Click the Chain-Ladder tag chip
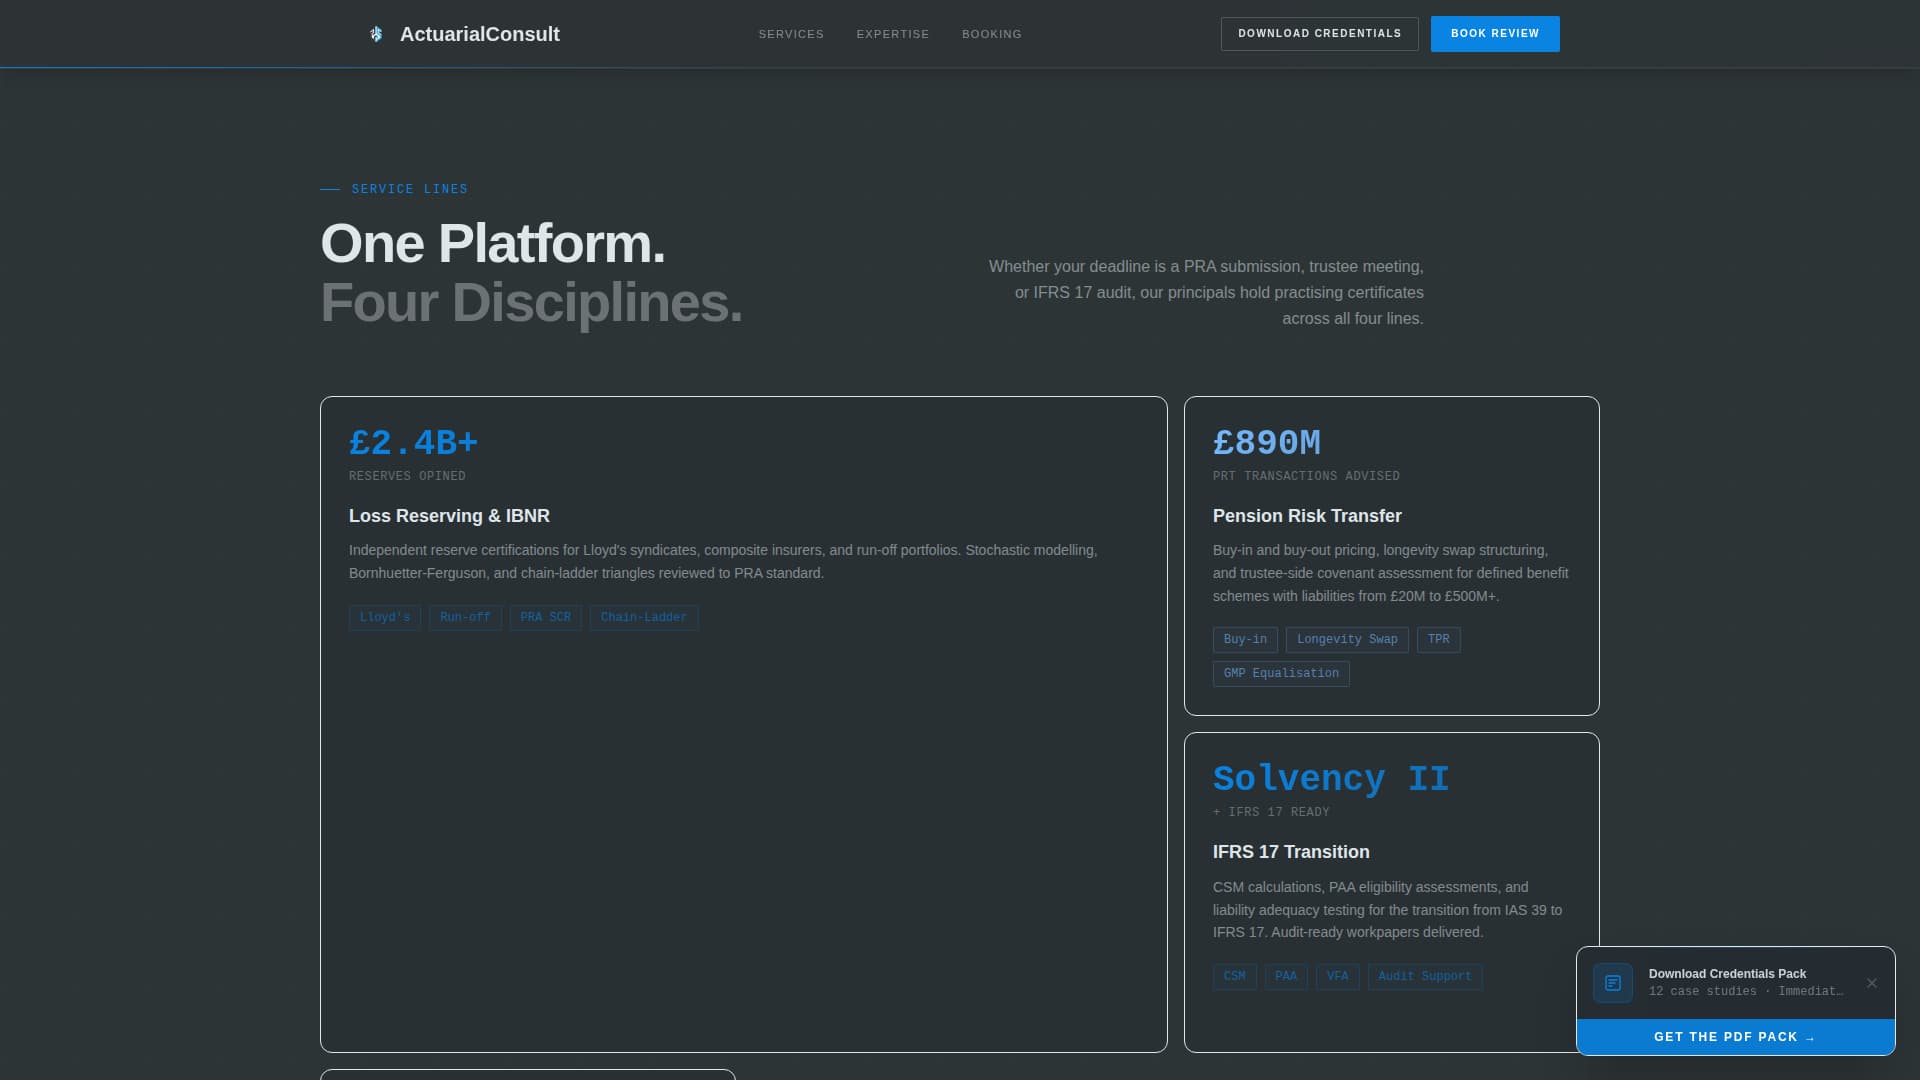The height and width of the screenshot is (1080, 1920). (x=643, y=617)
